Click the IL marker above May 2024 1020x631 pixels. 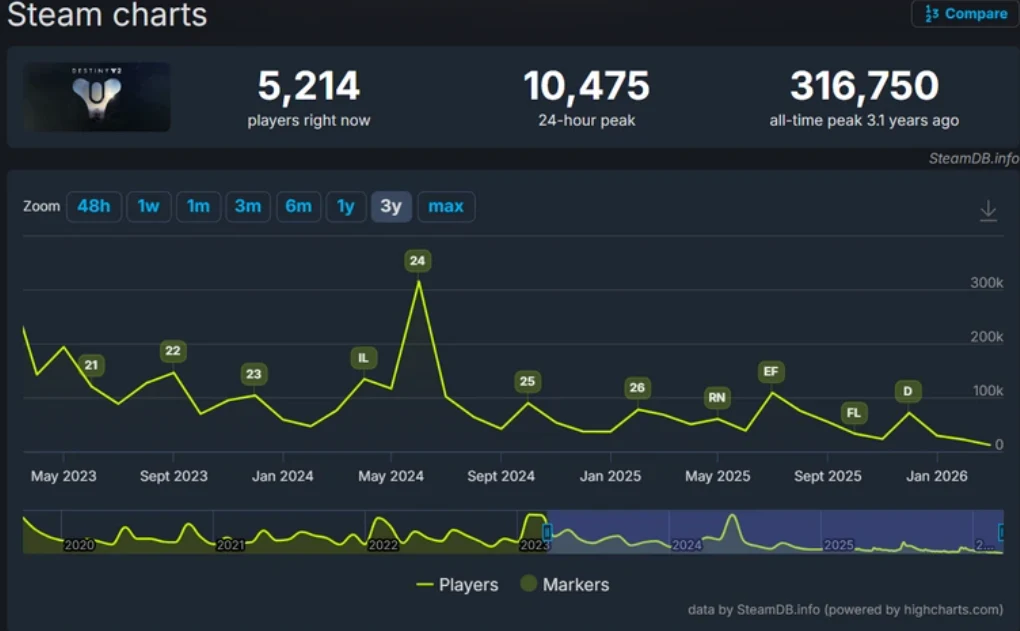363,357
